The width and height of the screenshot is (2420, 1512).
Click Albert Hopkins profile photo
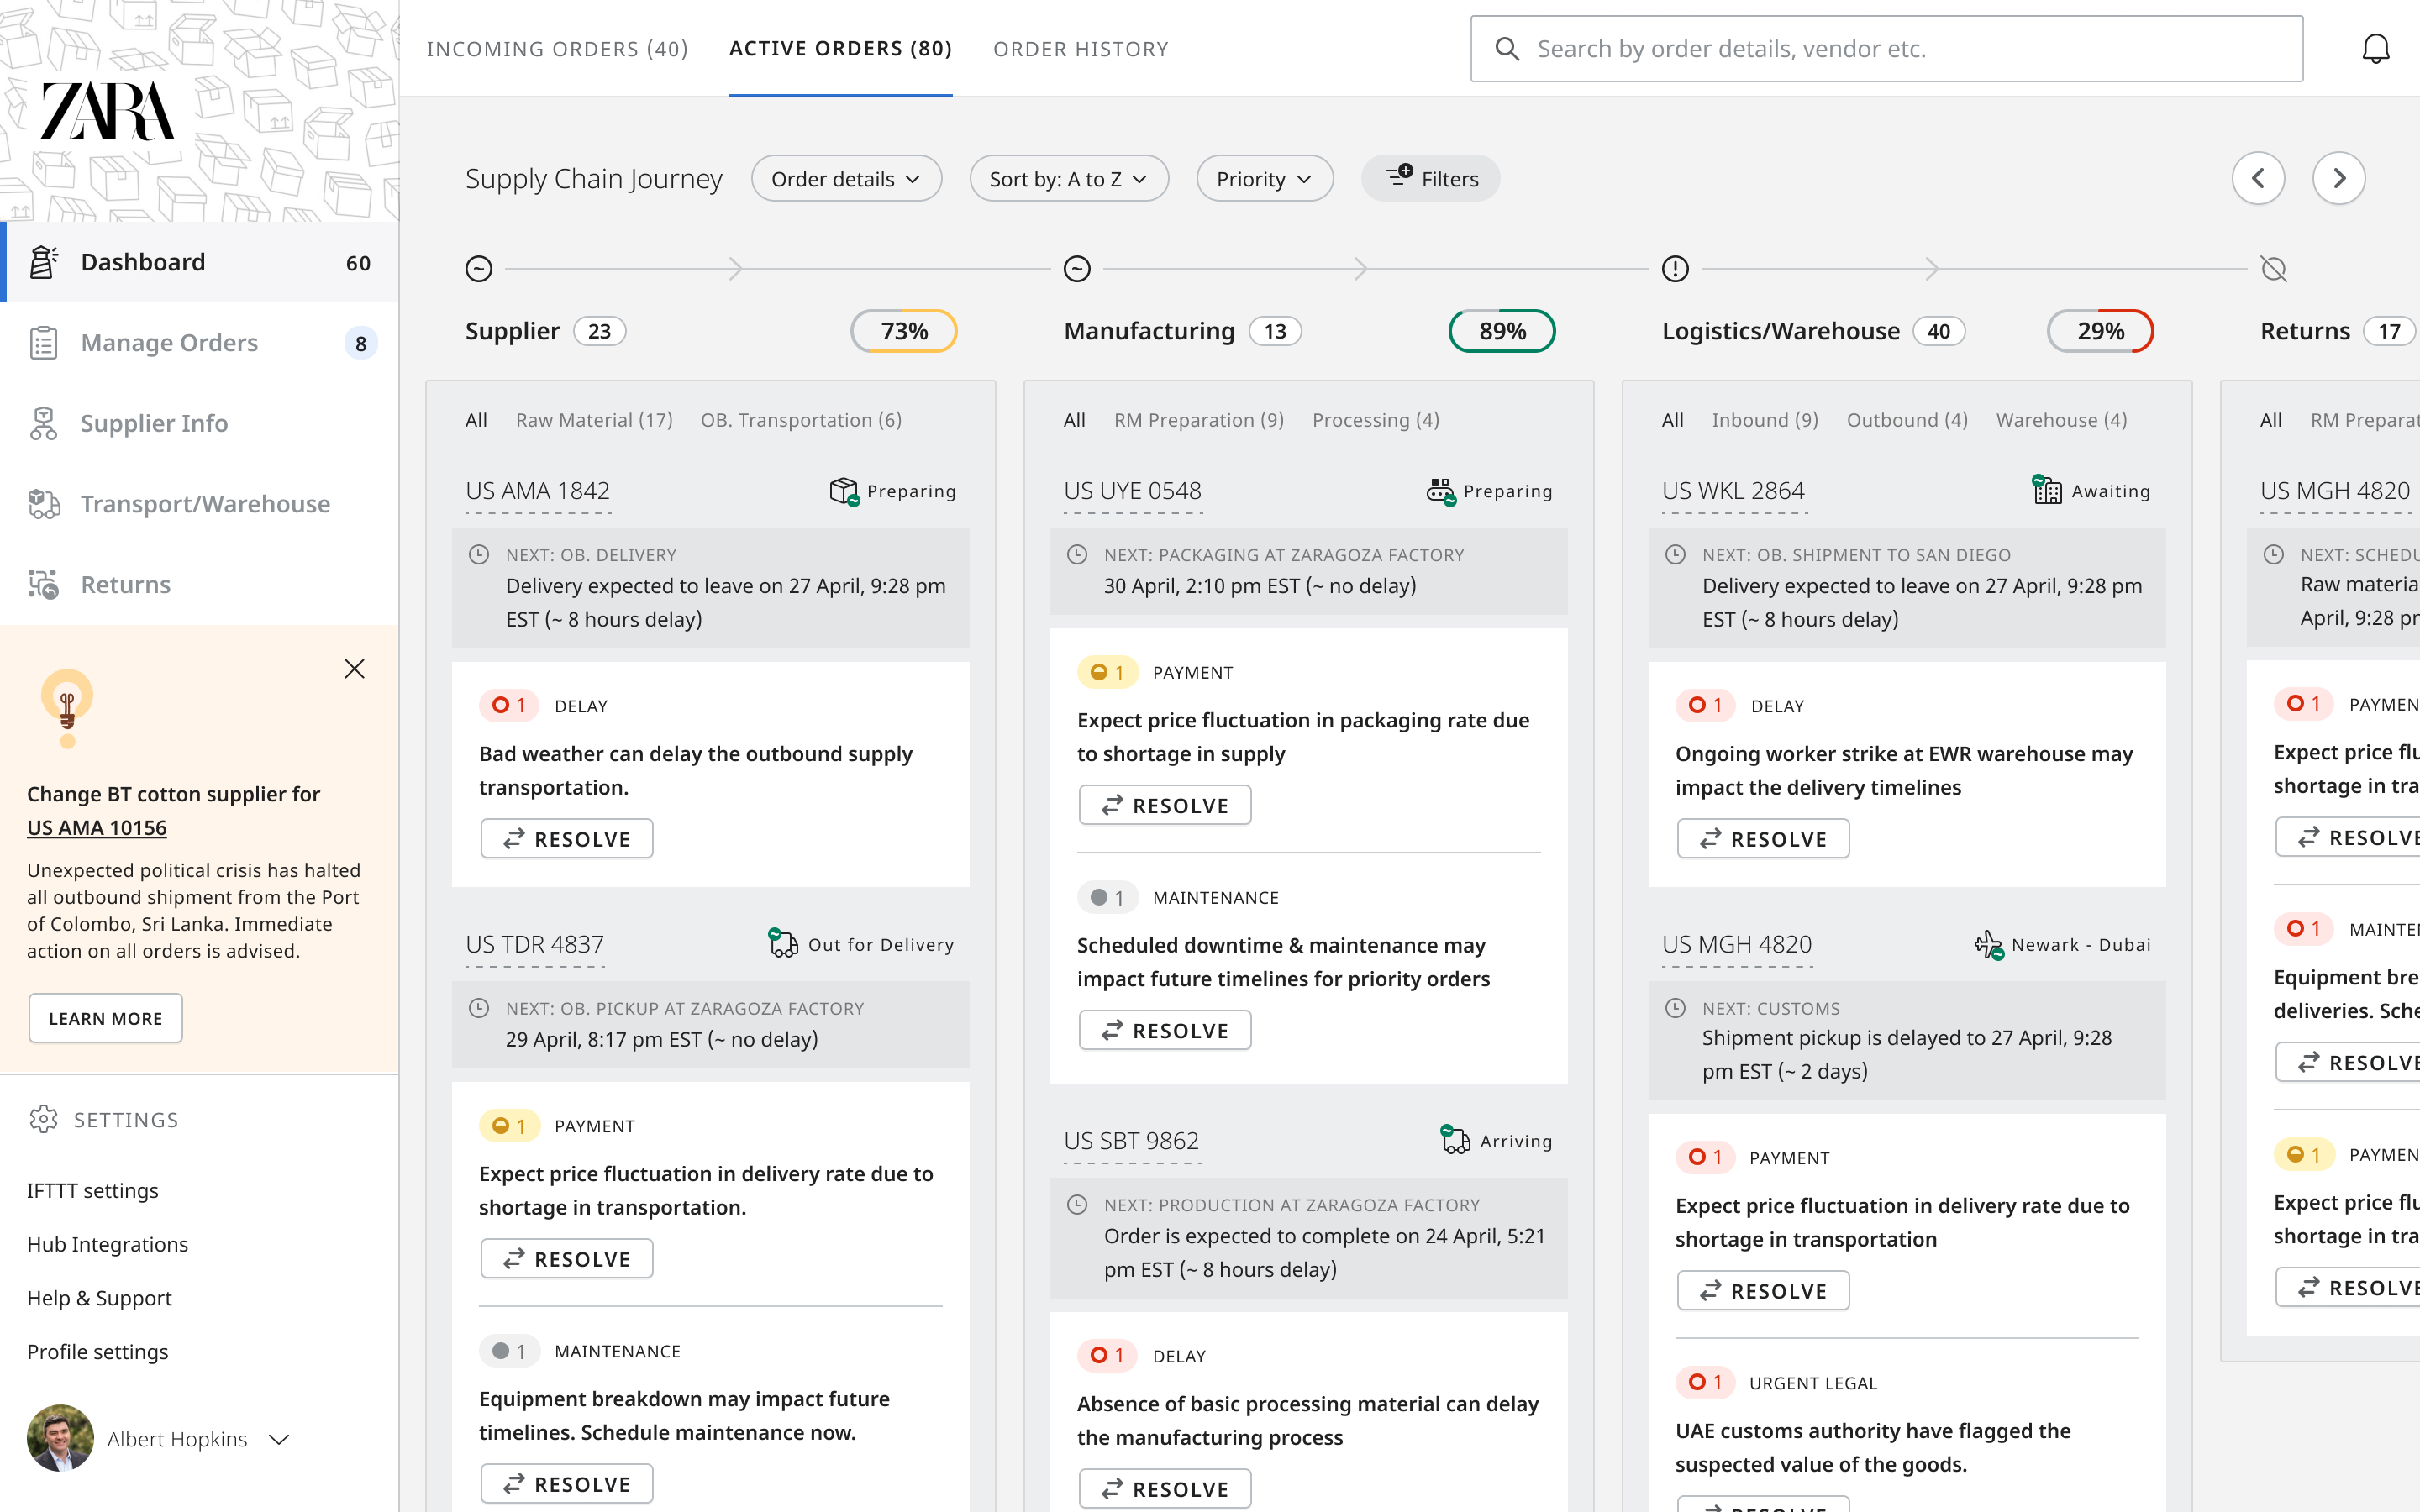[x=60, y=1438]
